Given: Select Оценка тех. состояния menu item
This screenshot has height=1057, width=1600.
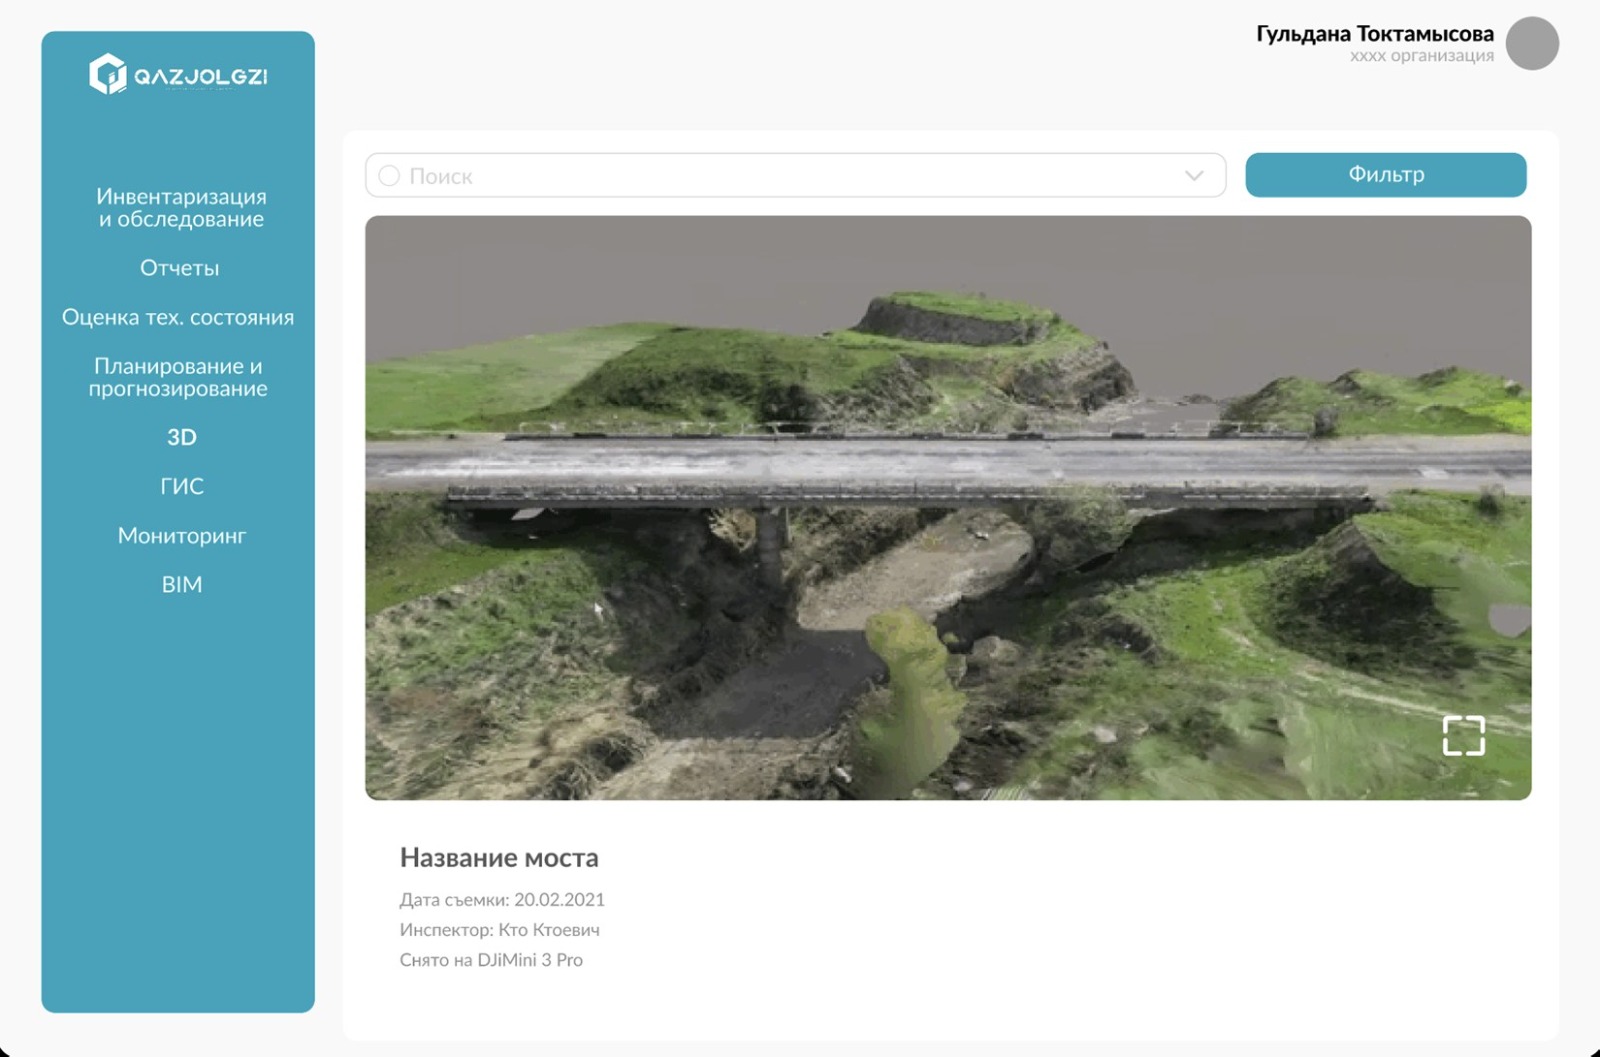Looking at the screenshot, I should [178, 317].
